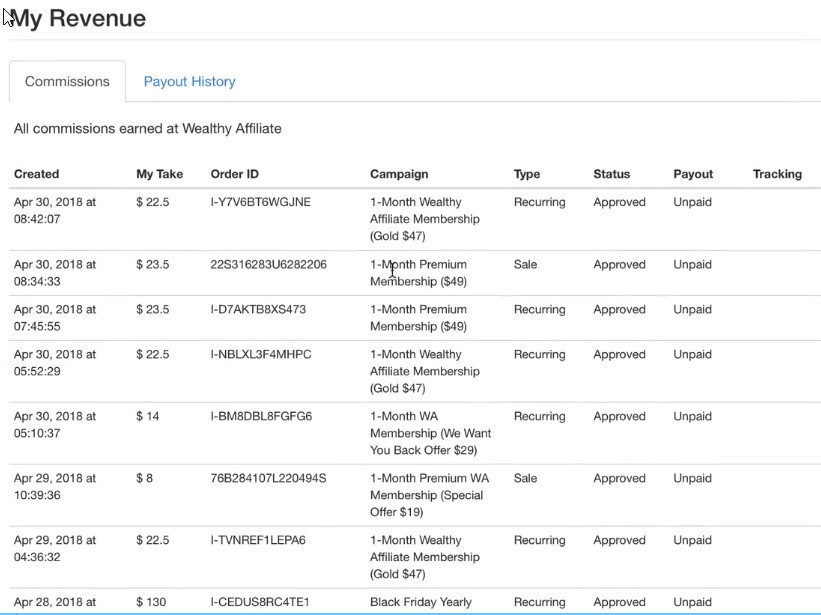This screenshot has width=821, height=615.
Task: Click the date Apr 29, 2018 at 04:36:32
Action: point(55,548)
